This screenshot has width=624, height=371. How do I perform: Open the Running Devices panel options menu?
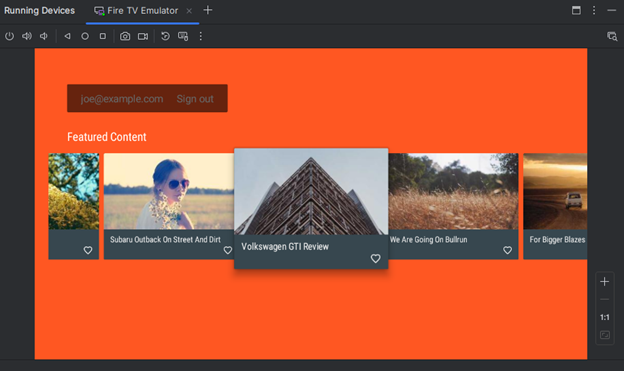(x=594, y=10)
